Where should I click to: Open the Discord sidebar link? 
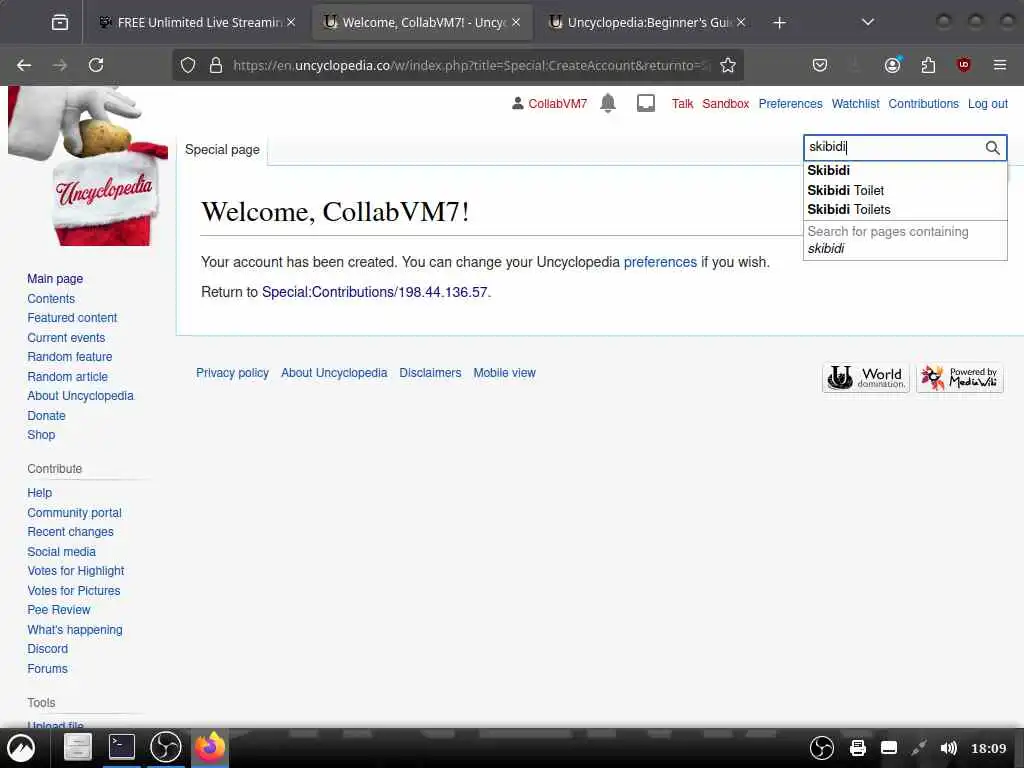pos(48,649)
